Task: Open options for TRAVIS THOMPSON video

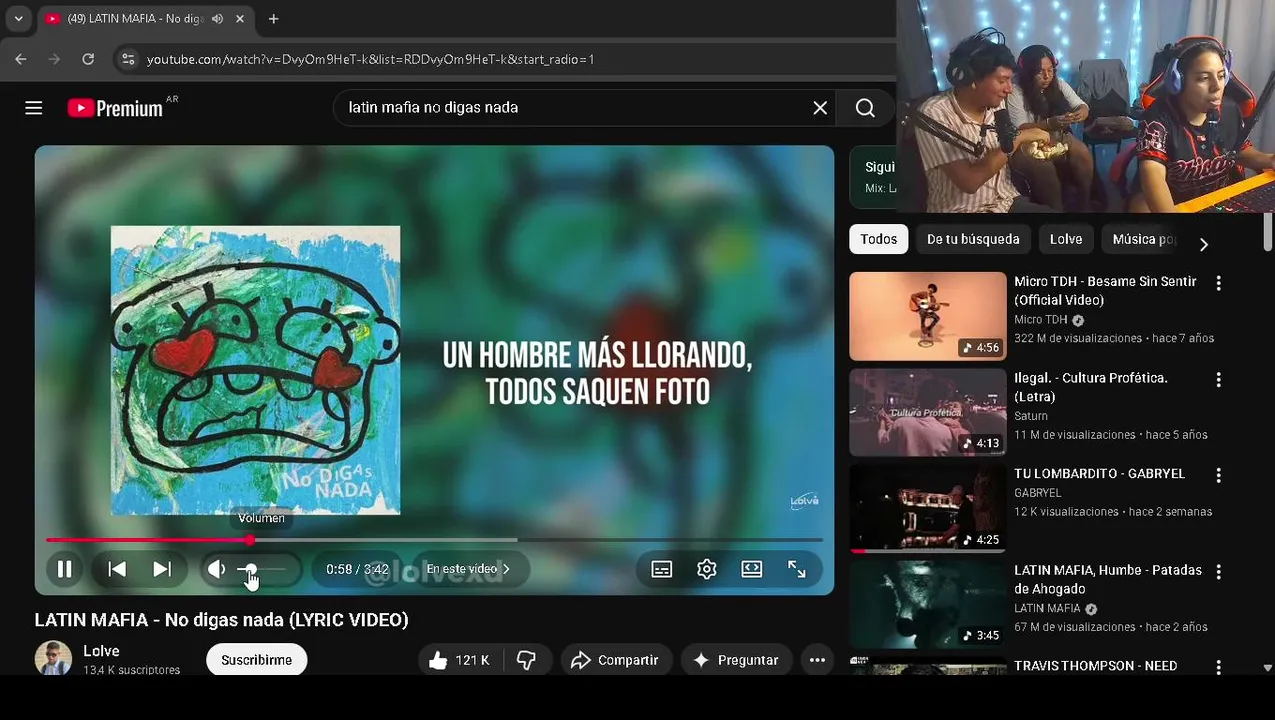Action: 1218,666
